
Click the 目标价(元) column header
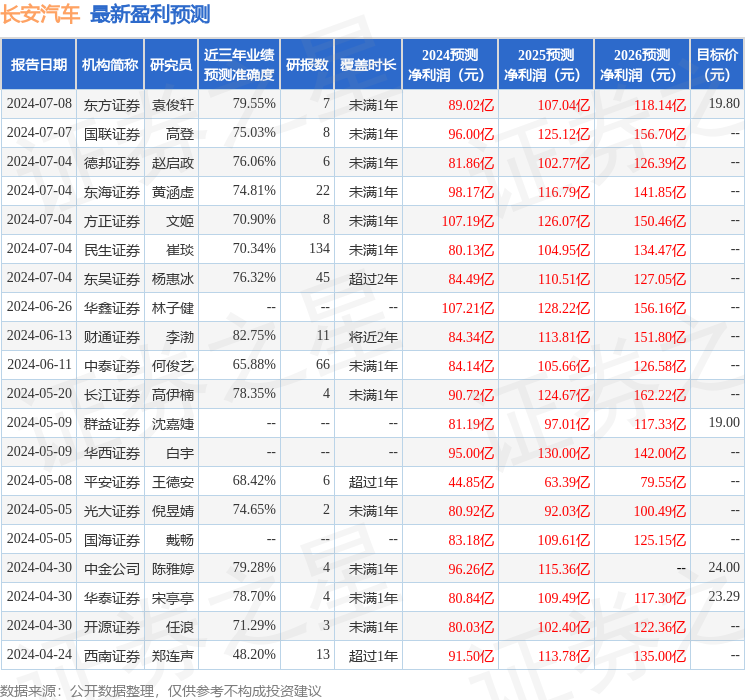716,64
